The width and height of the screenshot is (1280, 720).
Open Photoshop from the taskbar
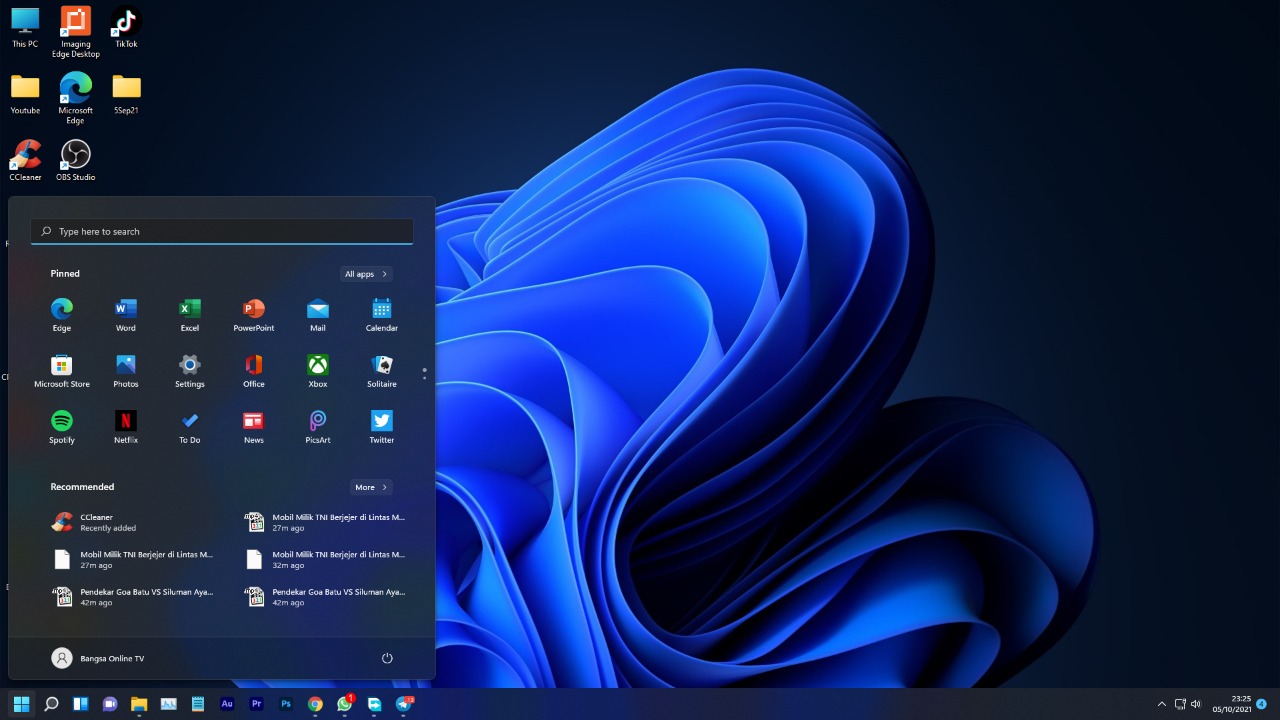pos(286,704)
